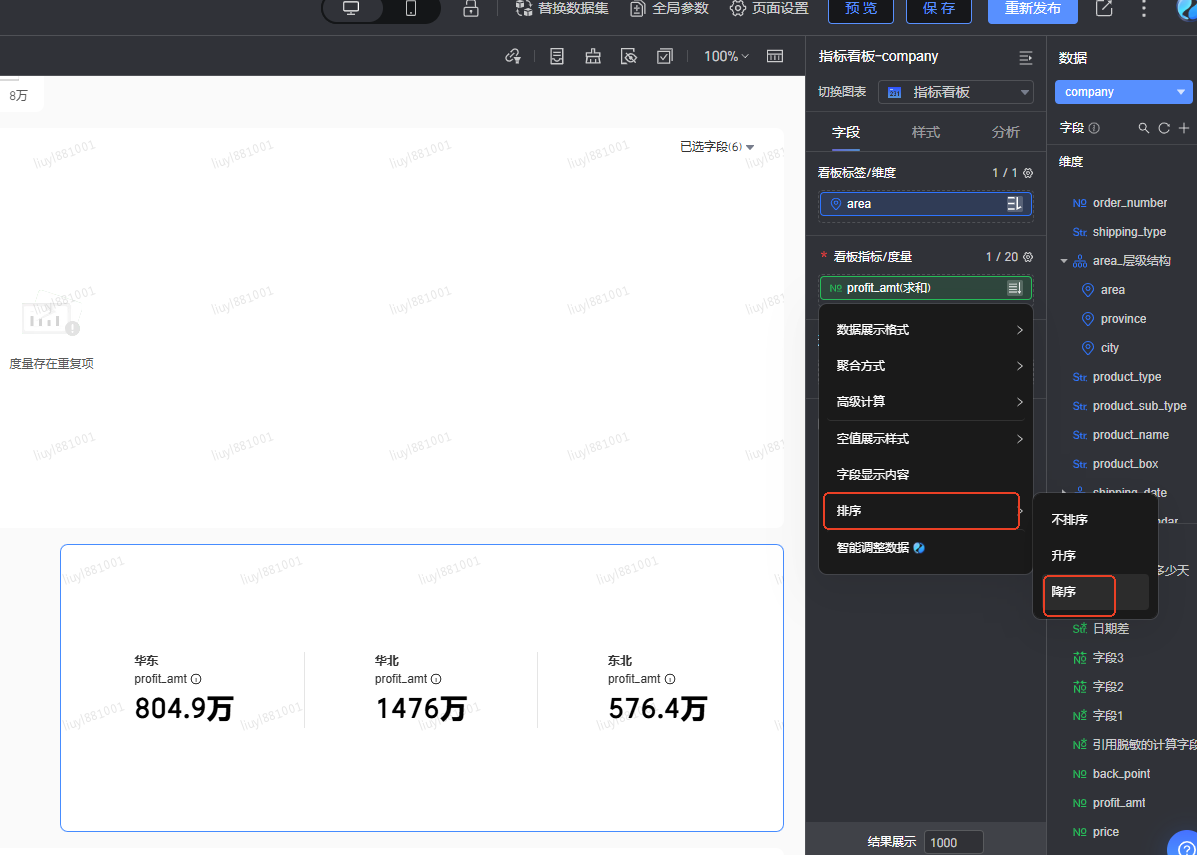The image size is (1197, 855).
Task: Click the lock icon in top bar
Action: coord(470,9)
